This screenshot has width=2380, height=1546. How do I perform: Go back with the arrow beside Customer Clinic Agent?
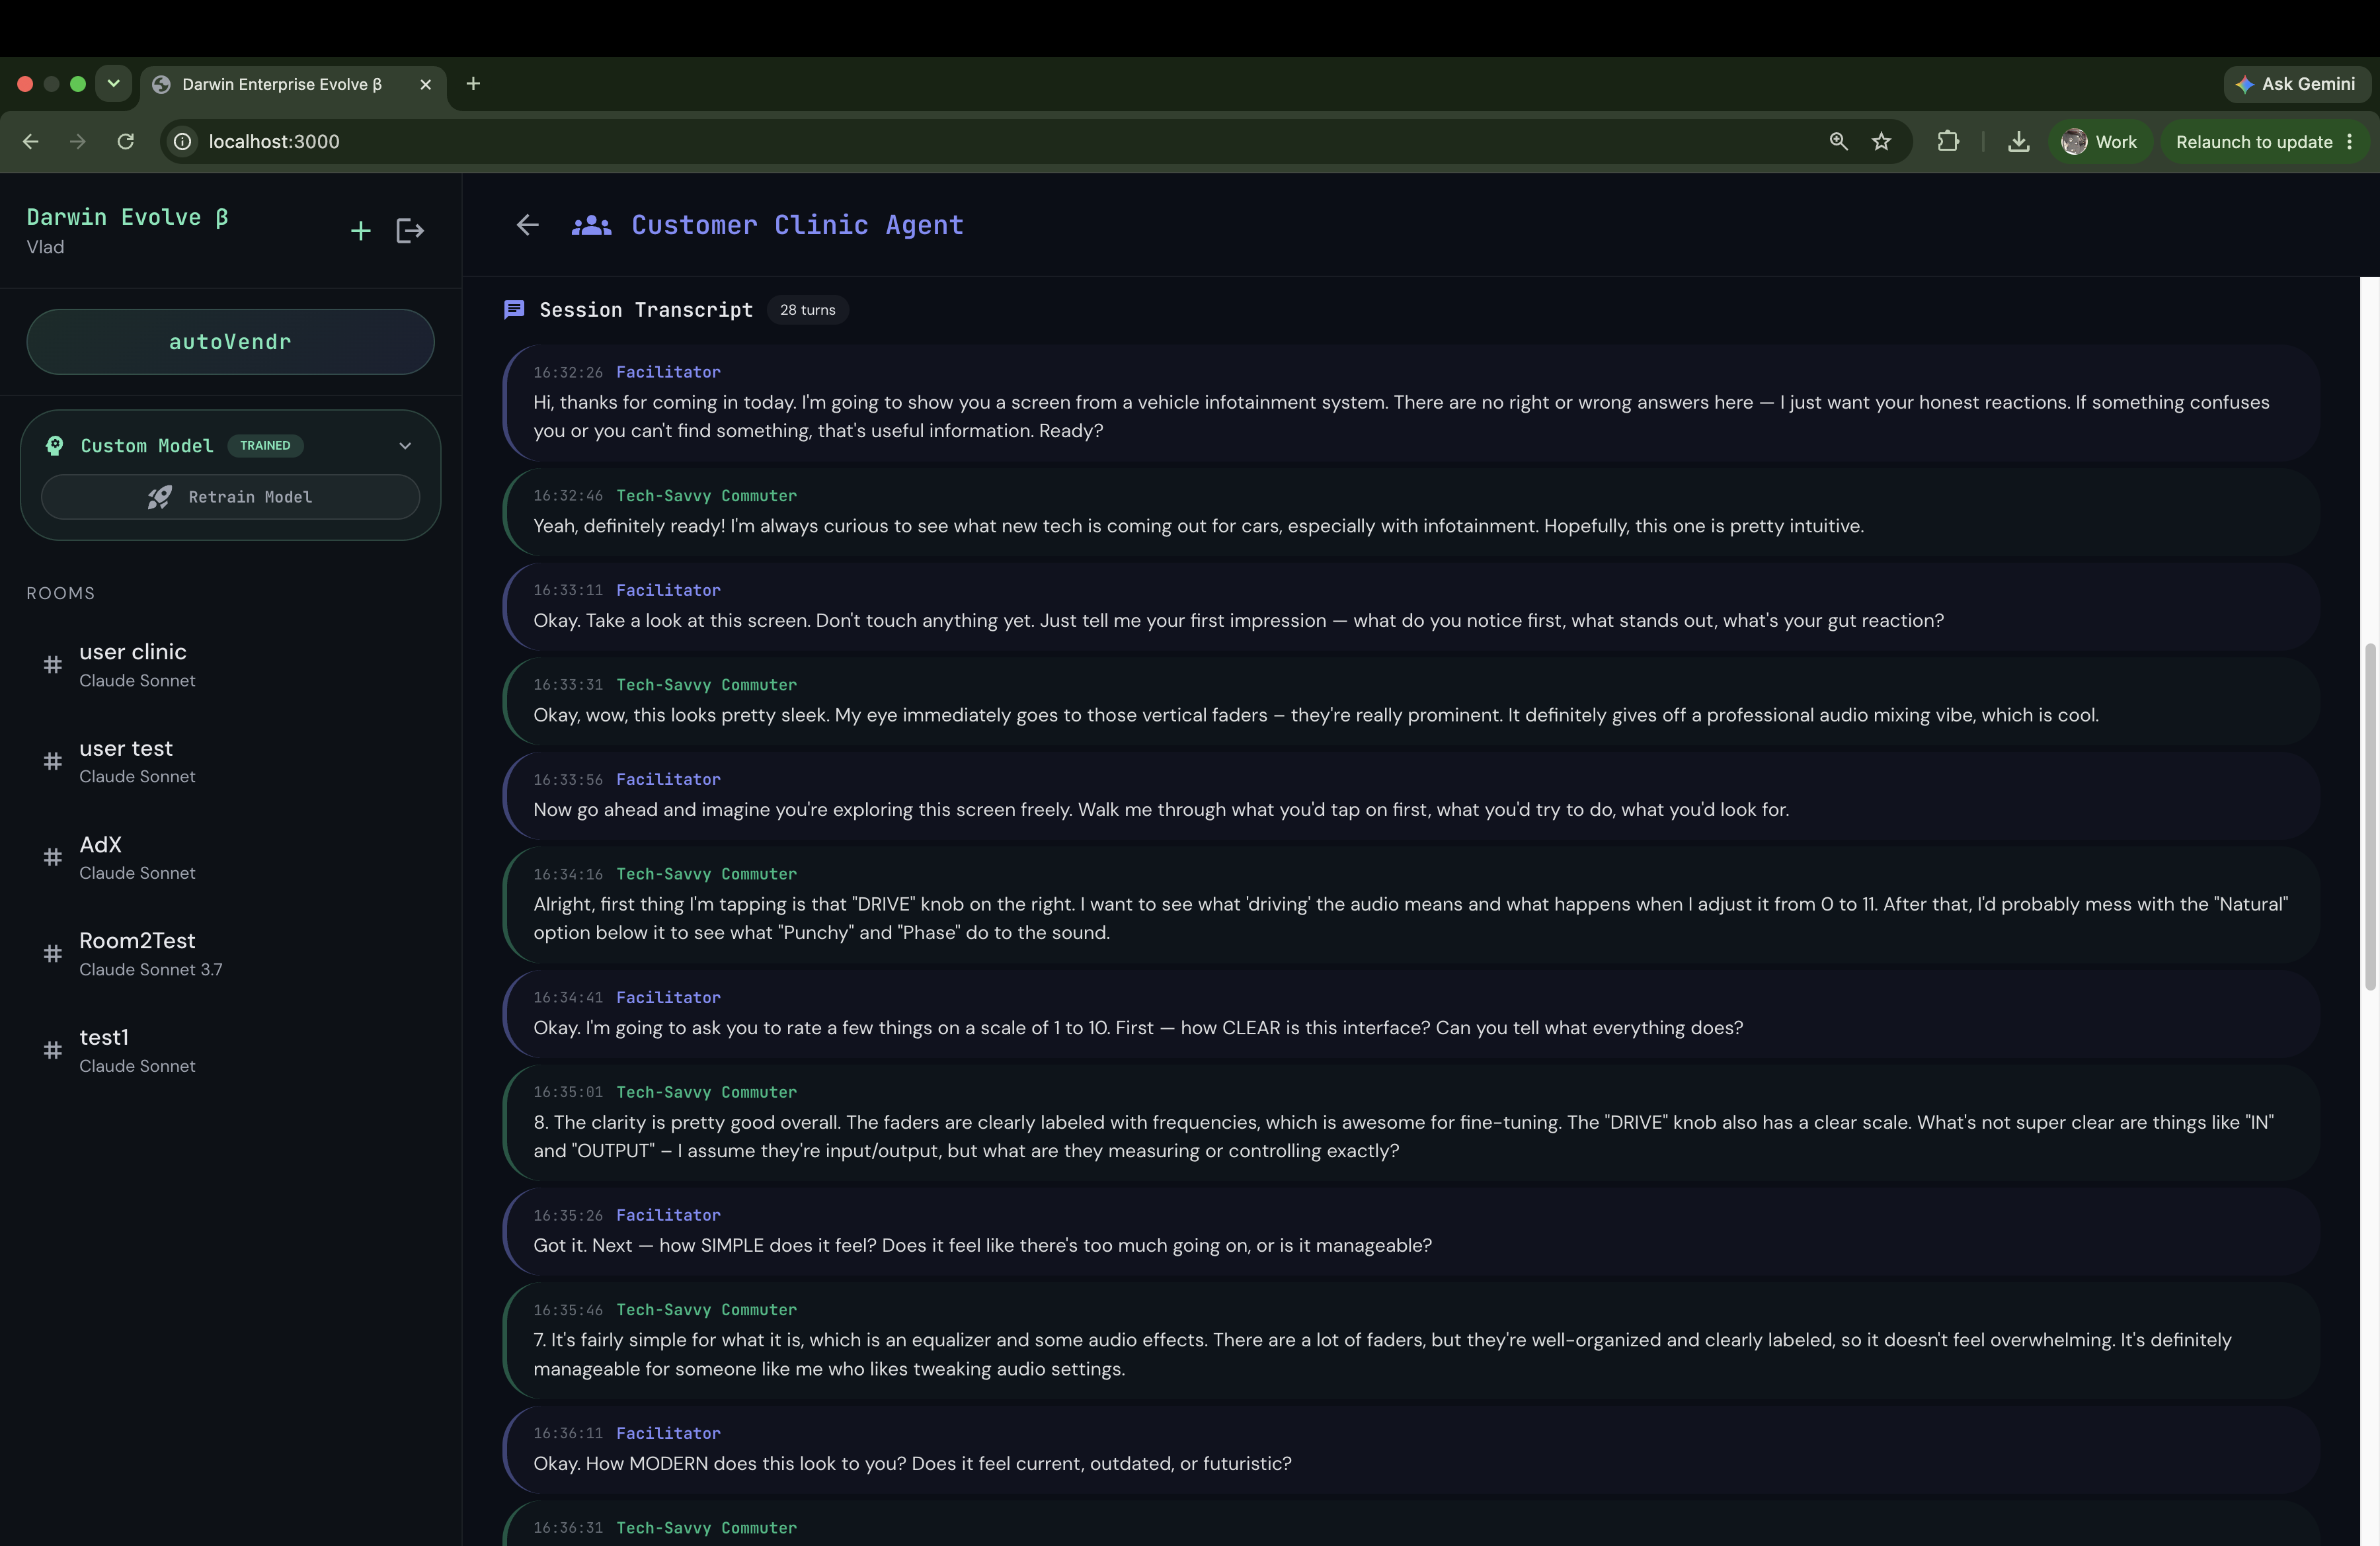528,225
